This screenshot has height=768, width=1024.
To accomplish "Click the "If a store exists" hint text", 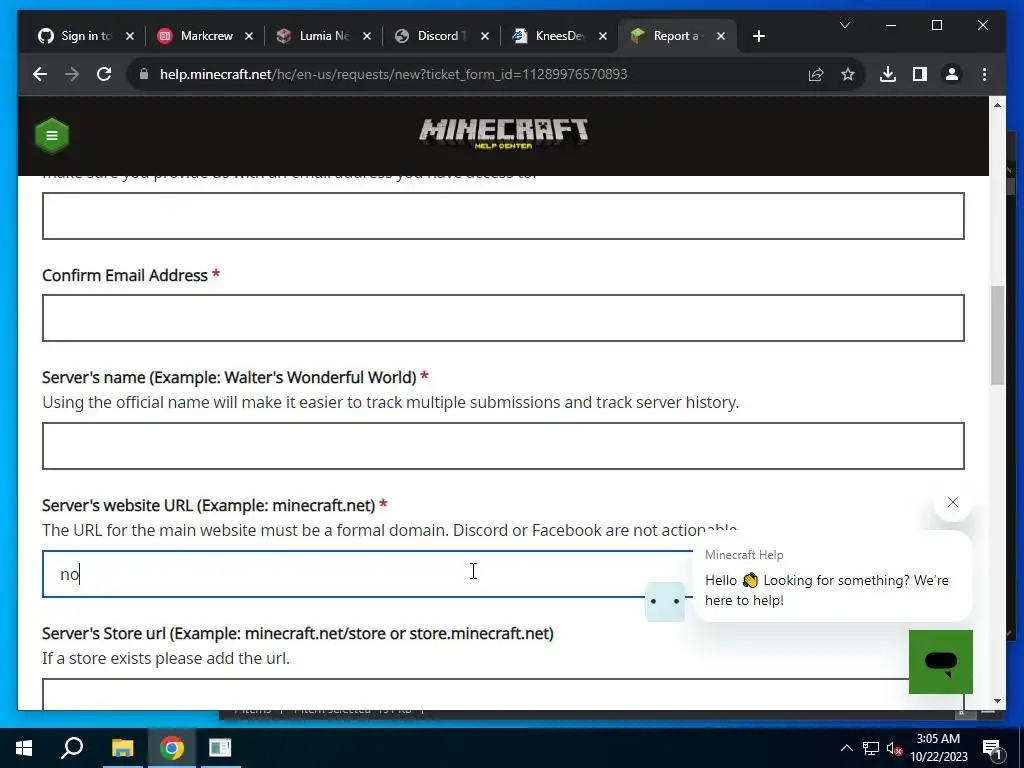I will (166, 658).
